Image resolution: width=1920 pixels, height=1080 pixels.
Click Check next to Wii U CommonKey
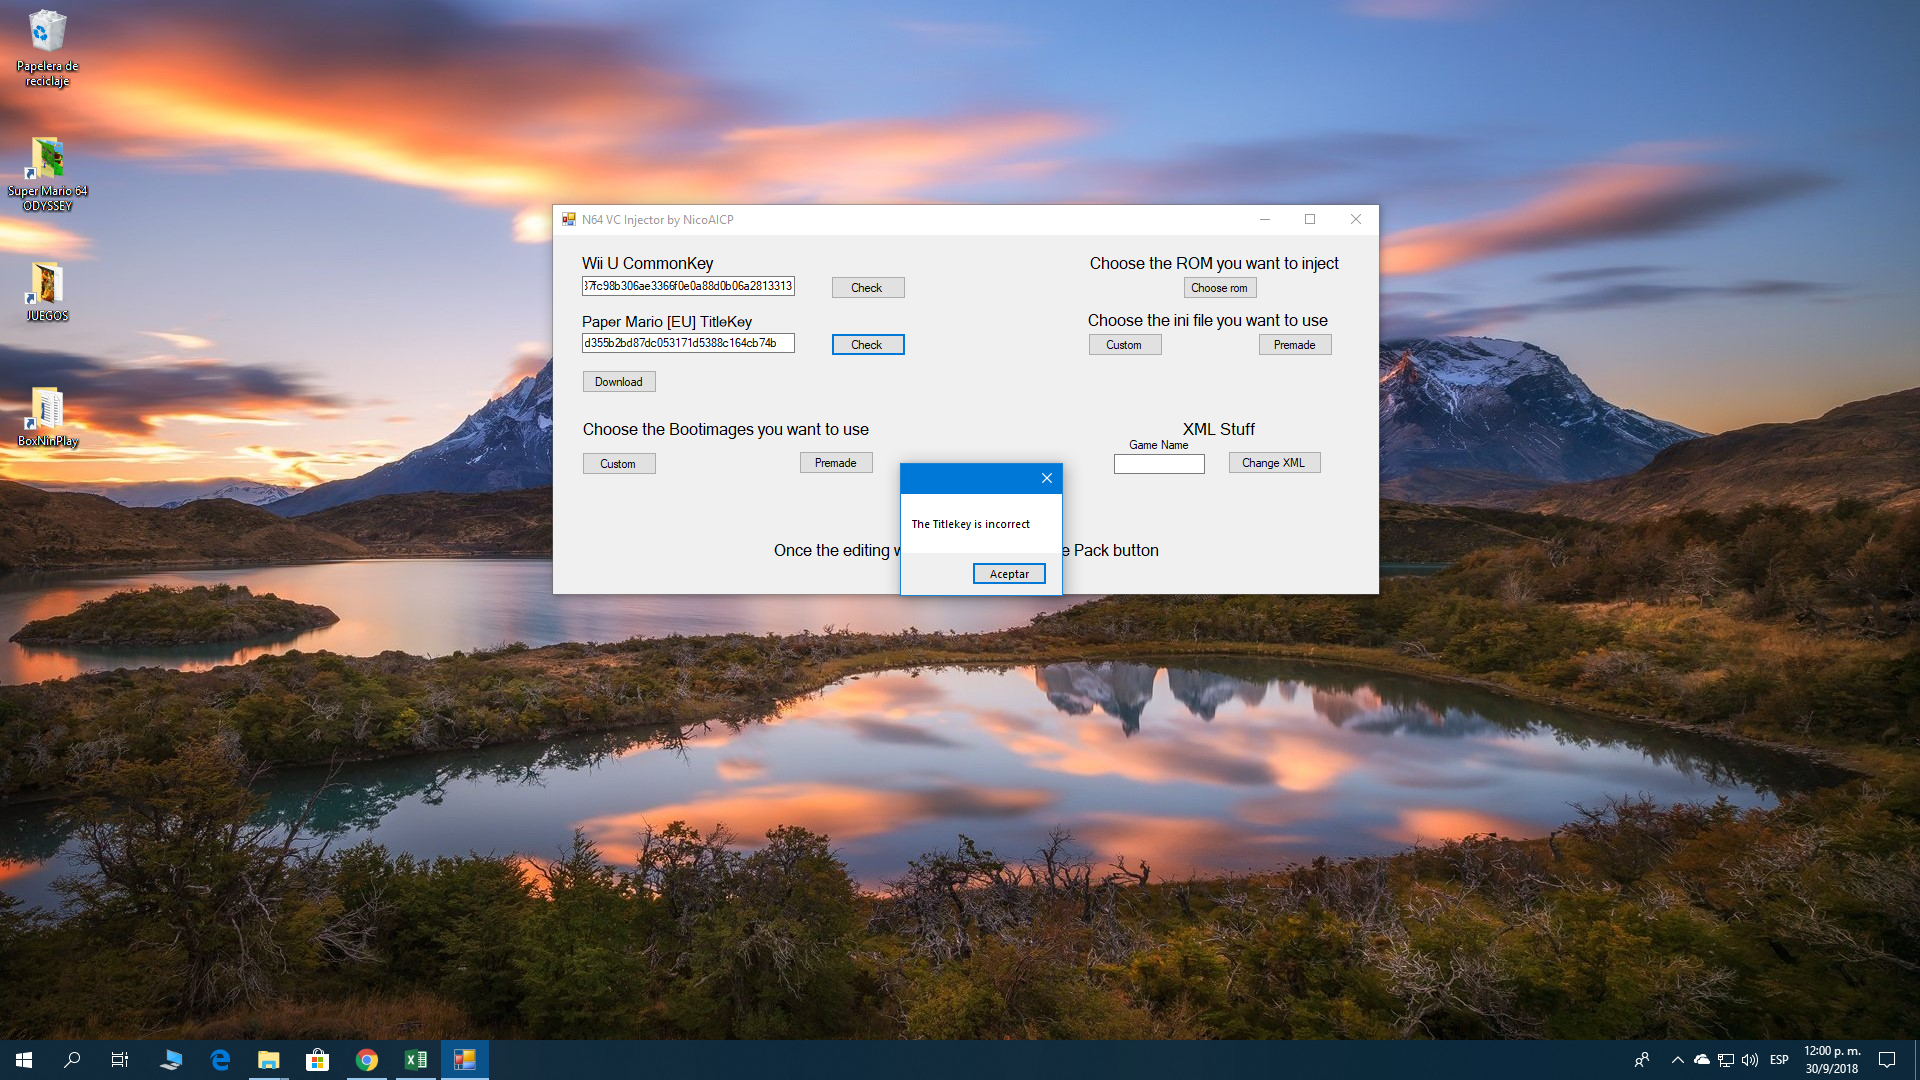tap(868, 288)
